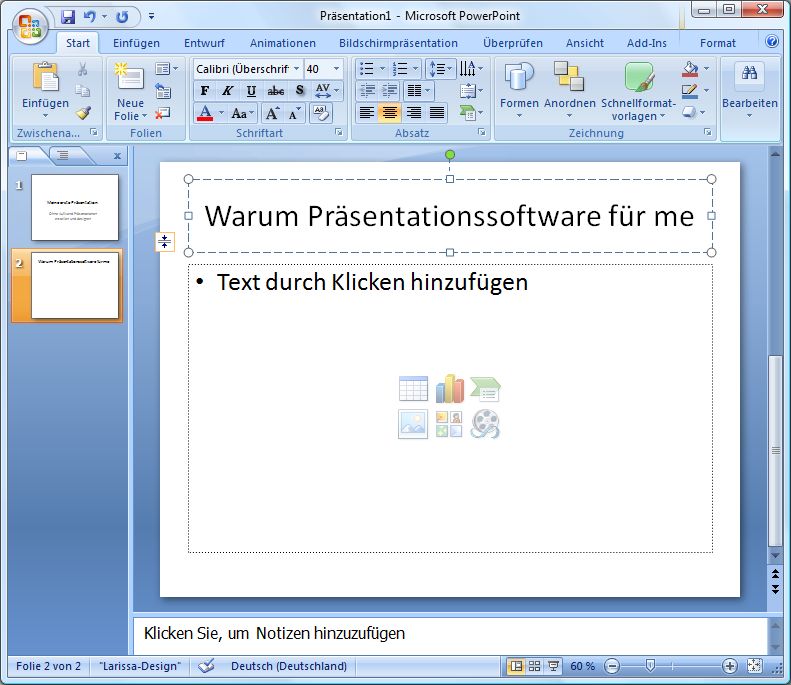The height and width of the screenshot is (685, 791).
Task: Switch to the Entwurf tab
Action: [204, 43]
